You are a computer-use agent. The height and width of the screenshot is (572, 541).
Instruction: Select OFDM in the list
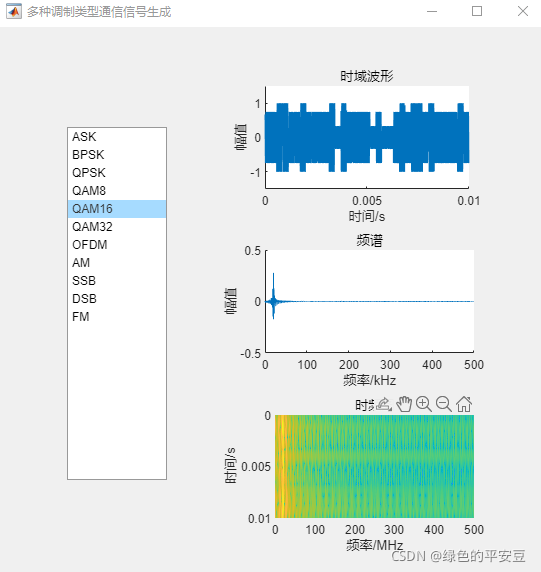[x=117, y=244]
